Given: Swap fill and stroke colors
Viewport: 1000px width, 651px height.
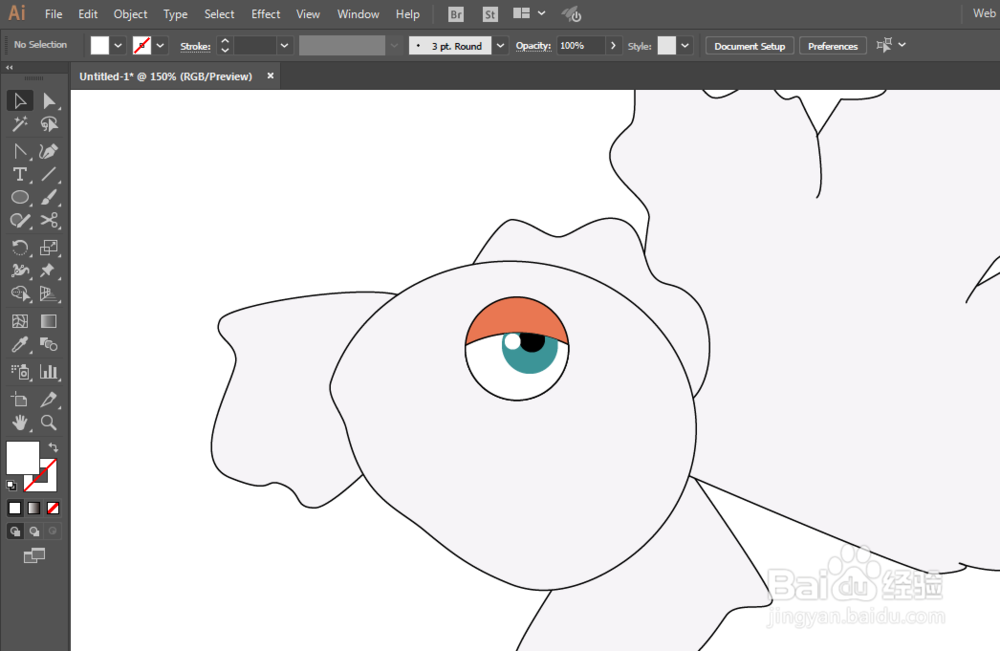Looking at the screenshot, I should click(x=54, y=447).
